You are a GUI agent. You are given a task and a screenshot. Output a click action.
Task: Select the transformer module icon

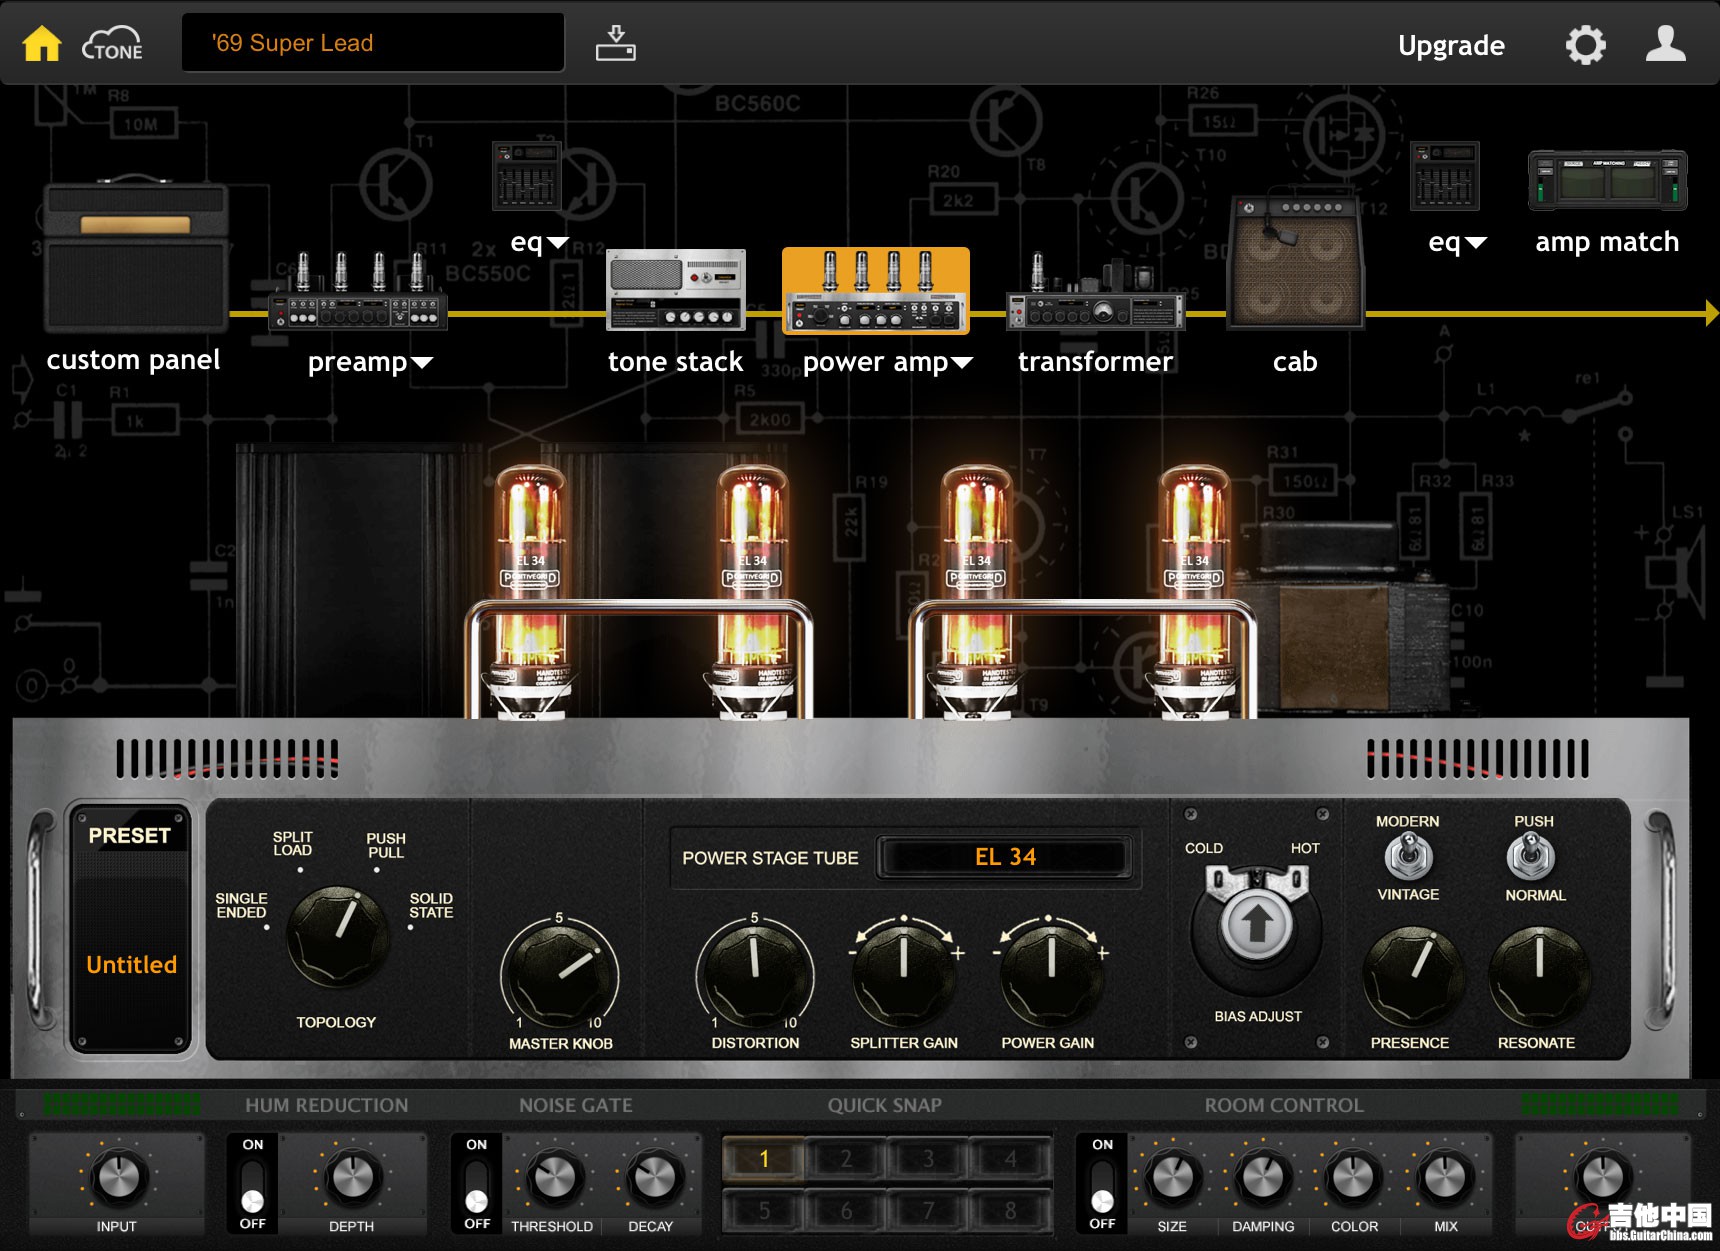coord(1095,295)
